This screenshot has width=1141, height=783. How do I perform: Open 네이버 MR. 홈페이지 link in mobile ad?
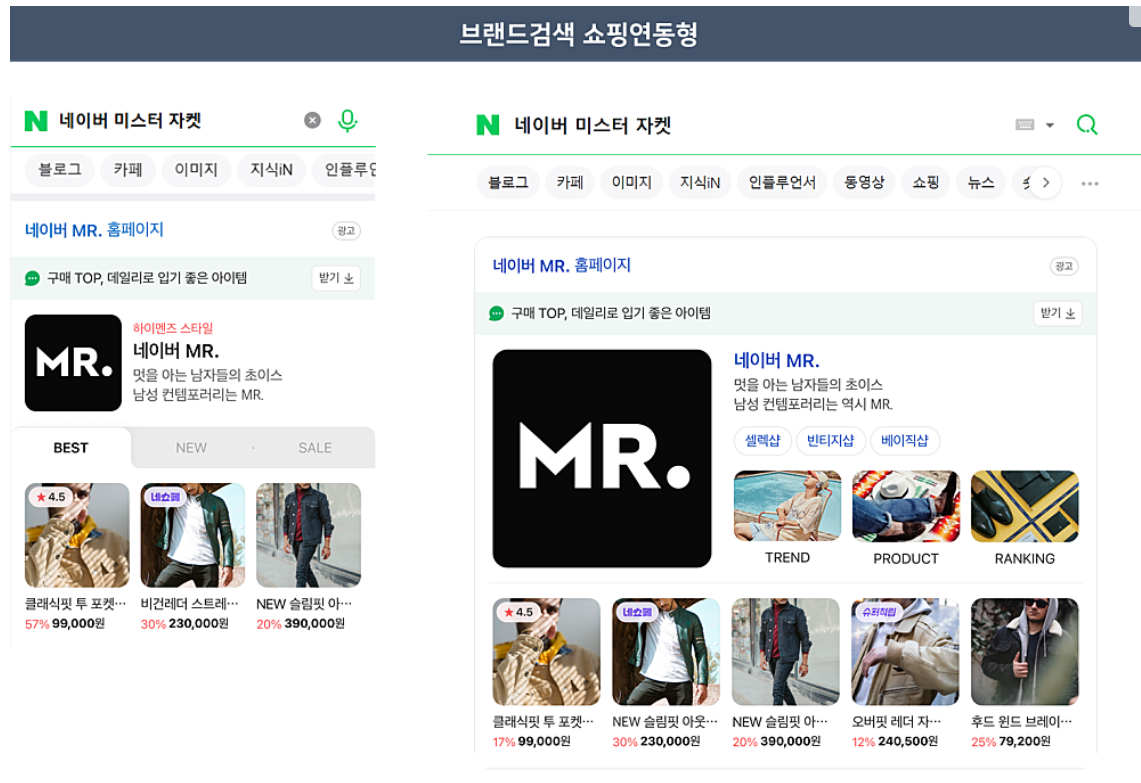pyautogui.click(x=95, y=230)
